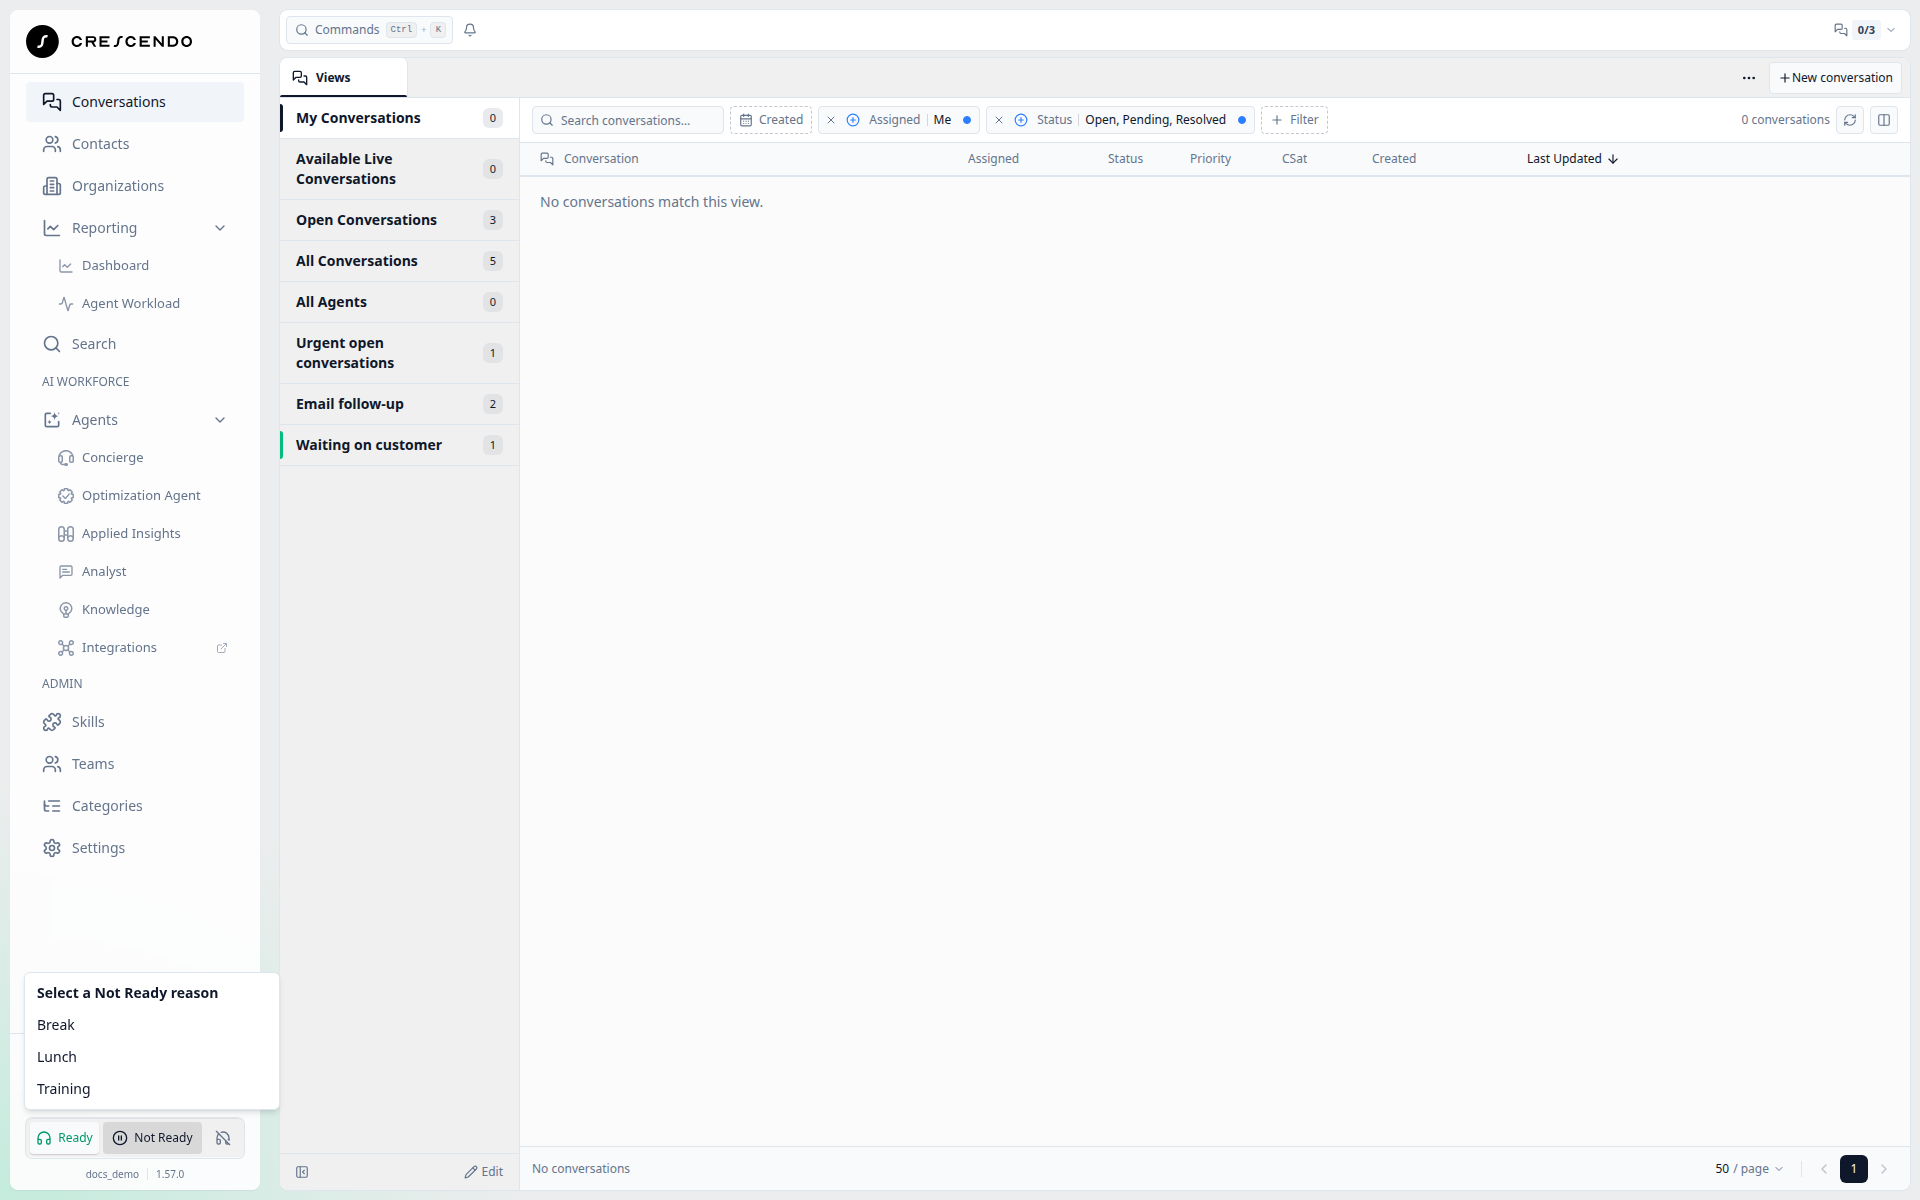
Task: Click the Crescendo logo
Action: click(x=109, y=41)
